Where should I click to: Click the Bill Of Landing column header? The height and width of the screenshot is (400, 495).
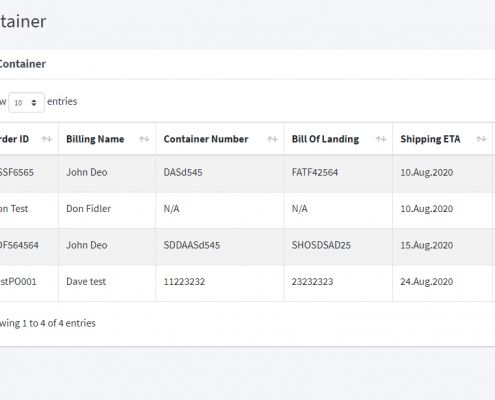tap(338, 139)
